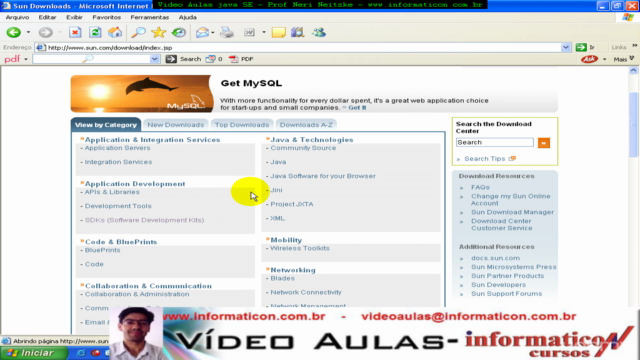Image resolution: width=640 pixels, height=360 pixels.
Task: Expand the address bar dropdown
Action: tap(565, 47)
